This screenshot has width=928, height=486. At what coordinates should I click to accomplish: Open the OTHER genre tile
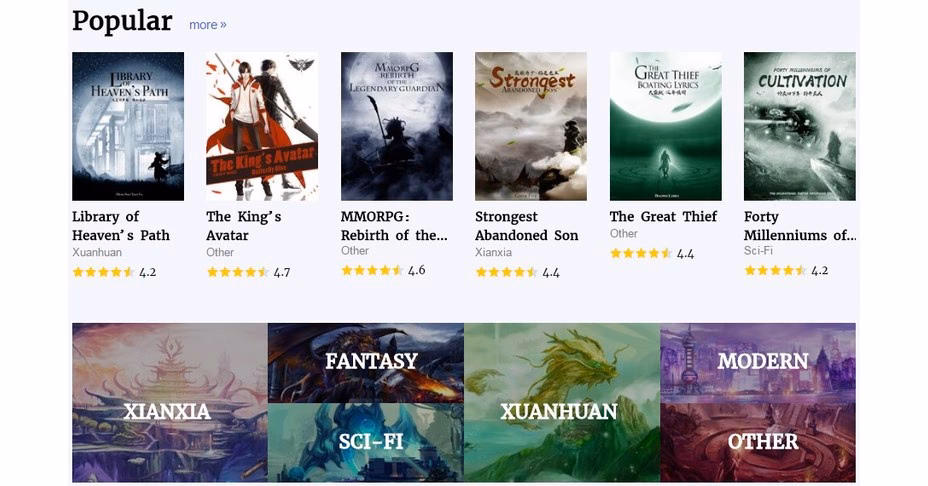[758, 442]
